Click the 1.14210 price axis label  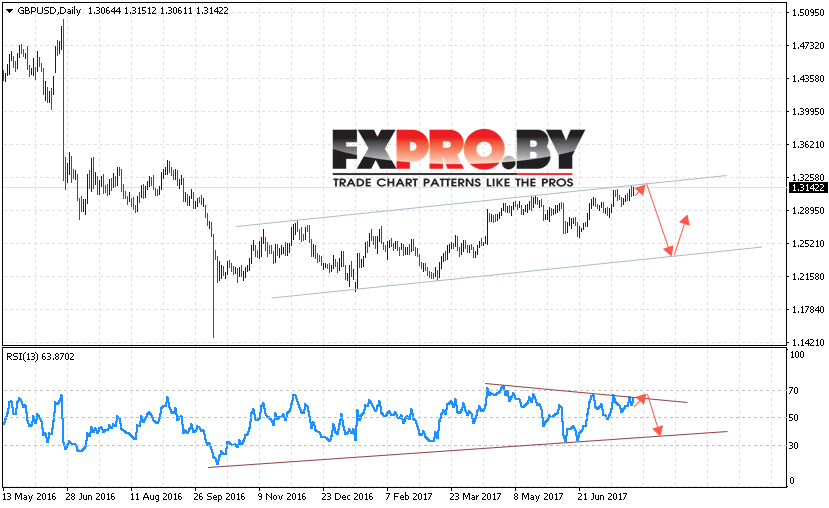808,343
